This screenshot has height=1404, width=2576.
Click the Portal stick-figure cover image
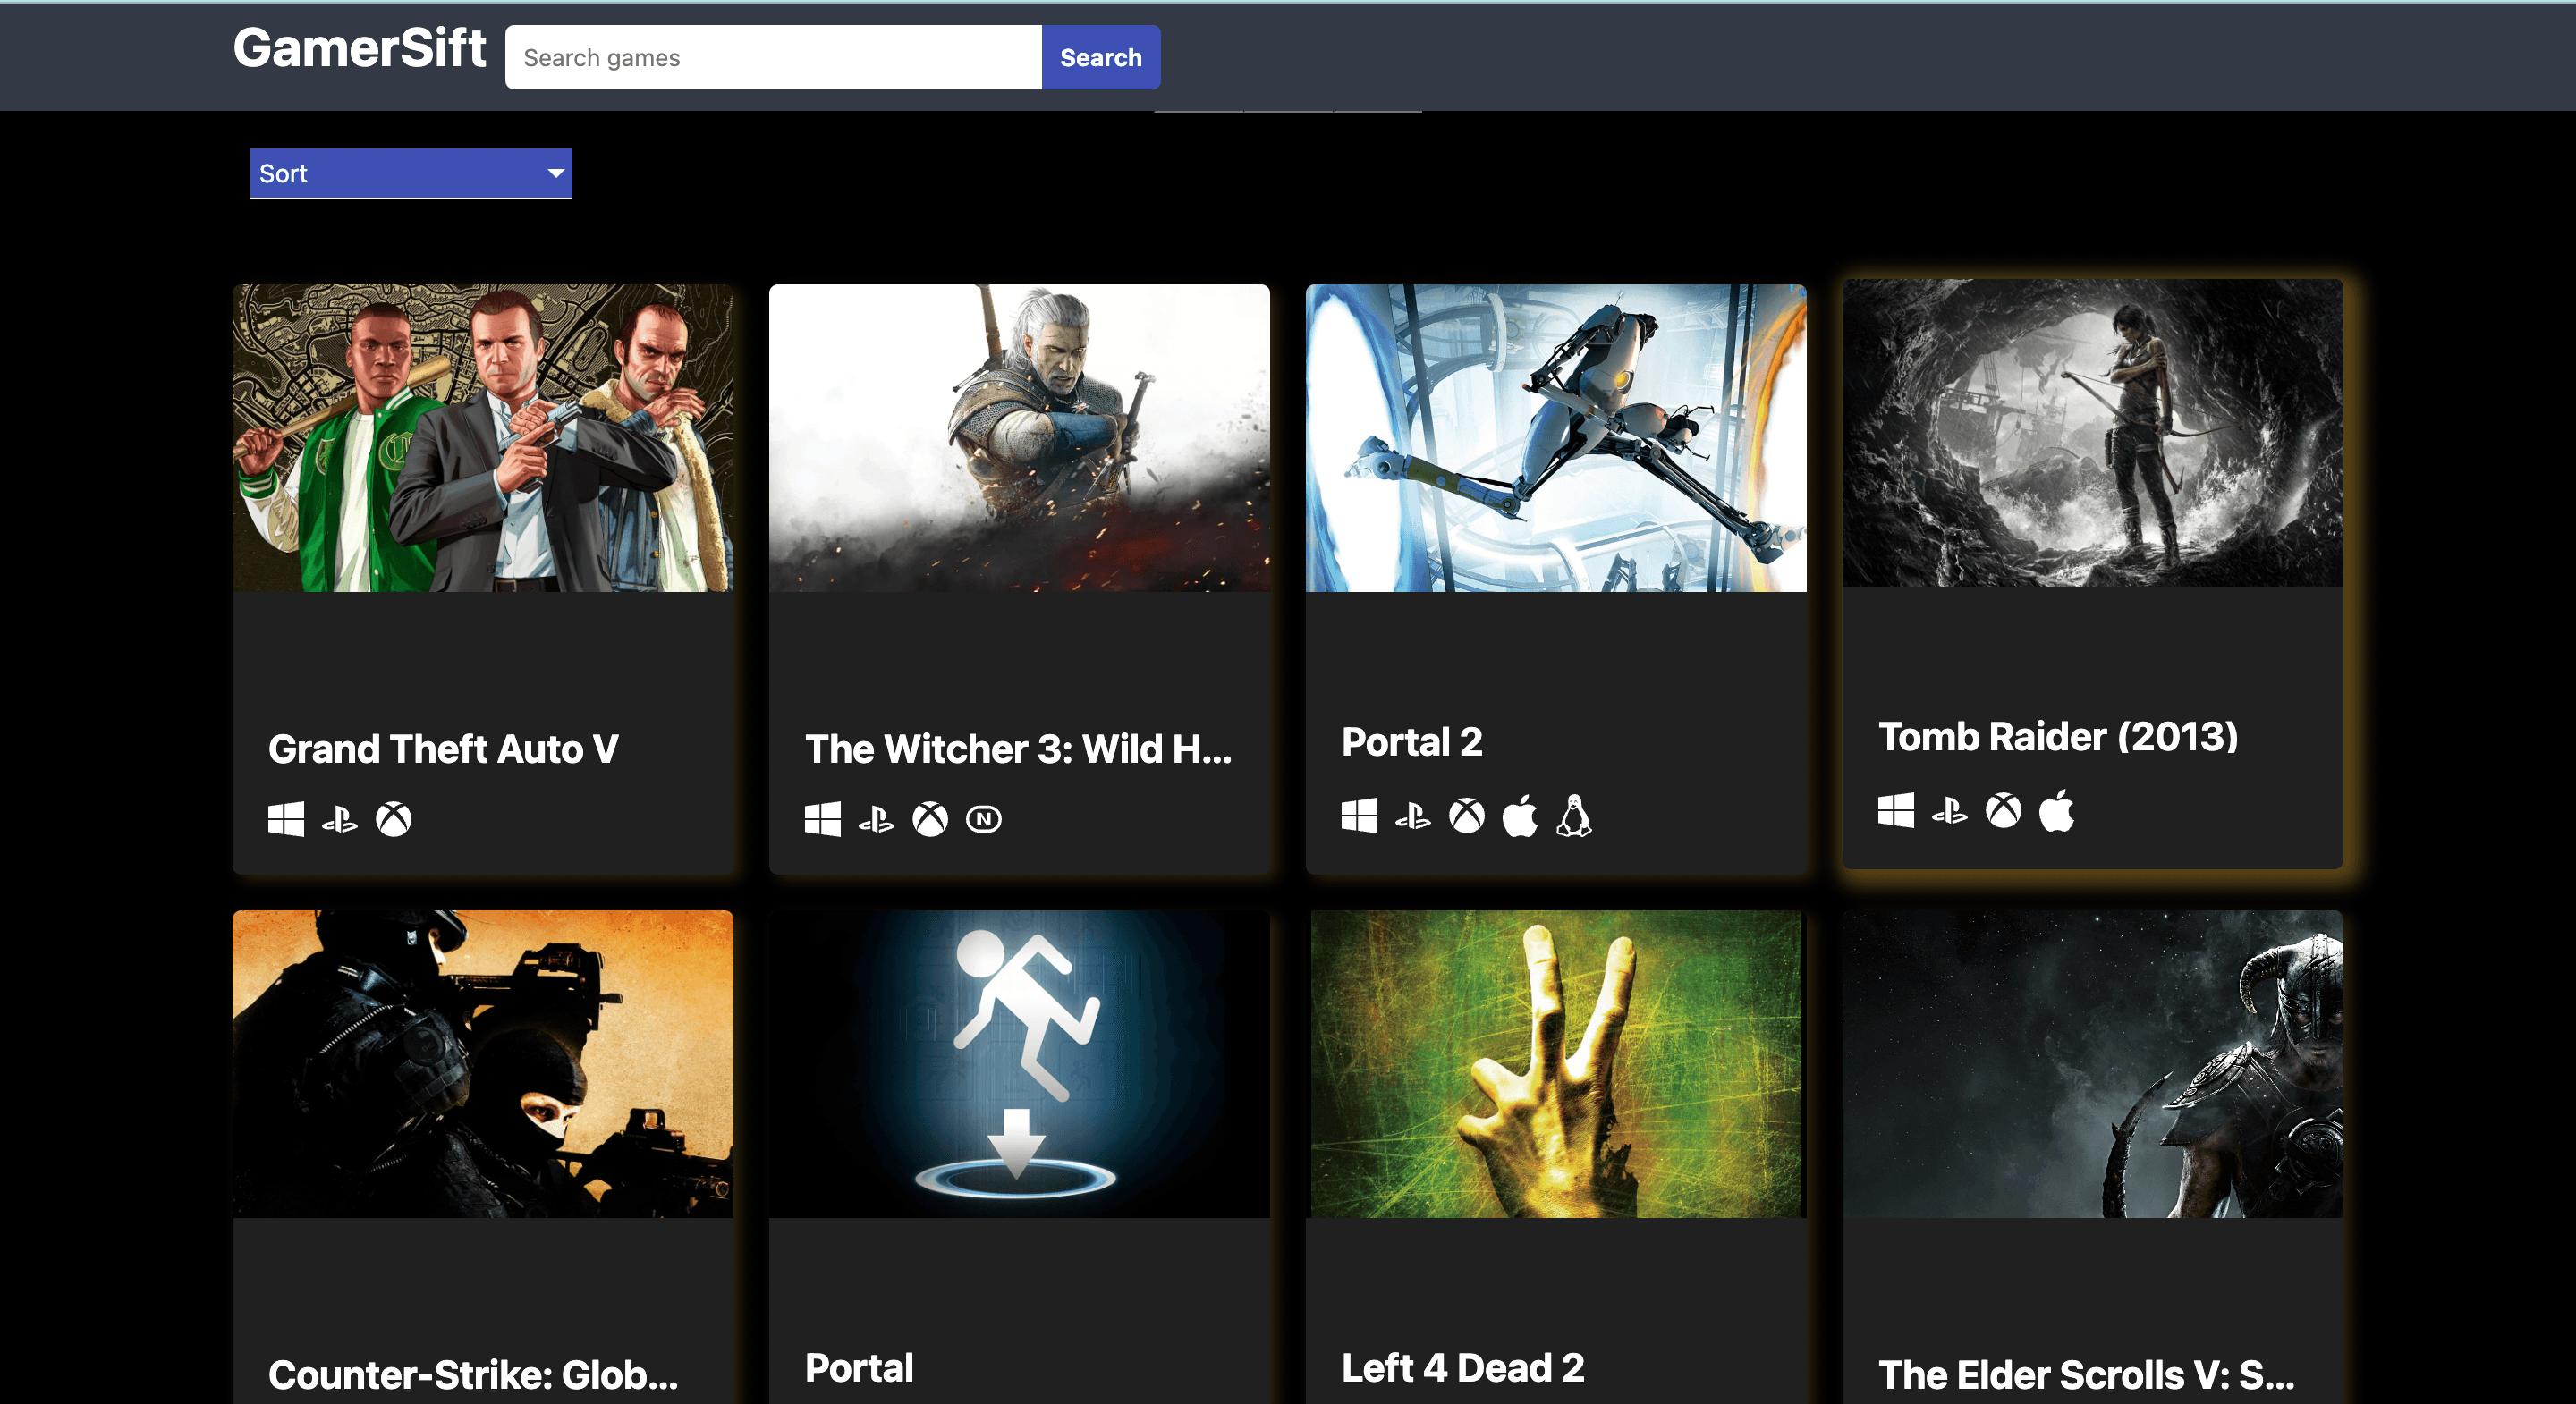click(x=1019, y=1064)
